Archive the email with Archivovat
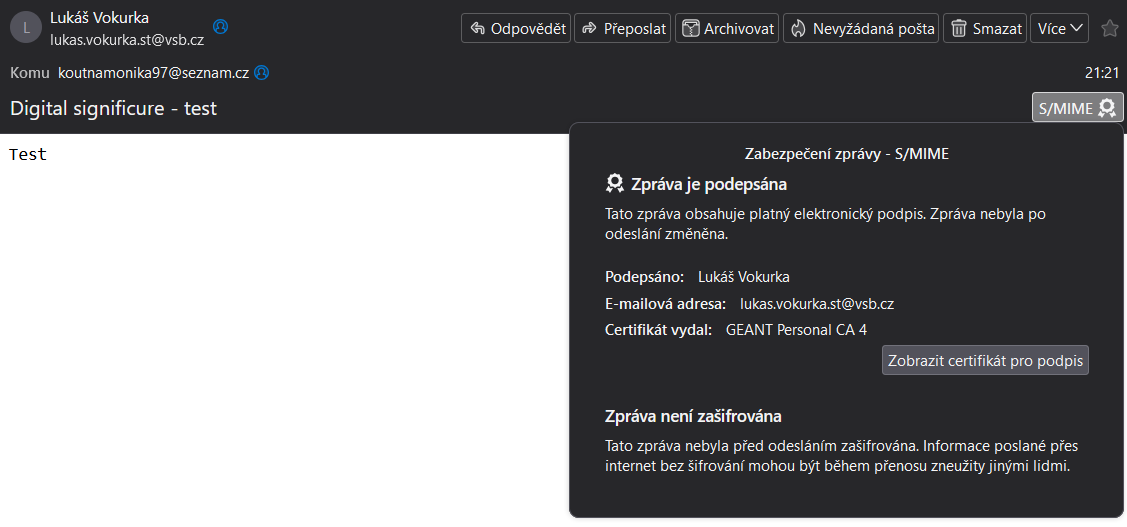 click(727, 29)
